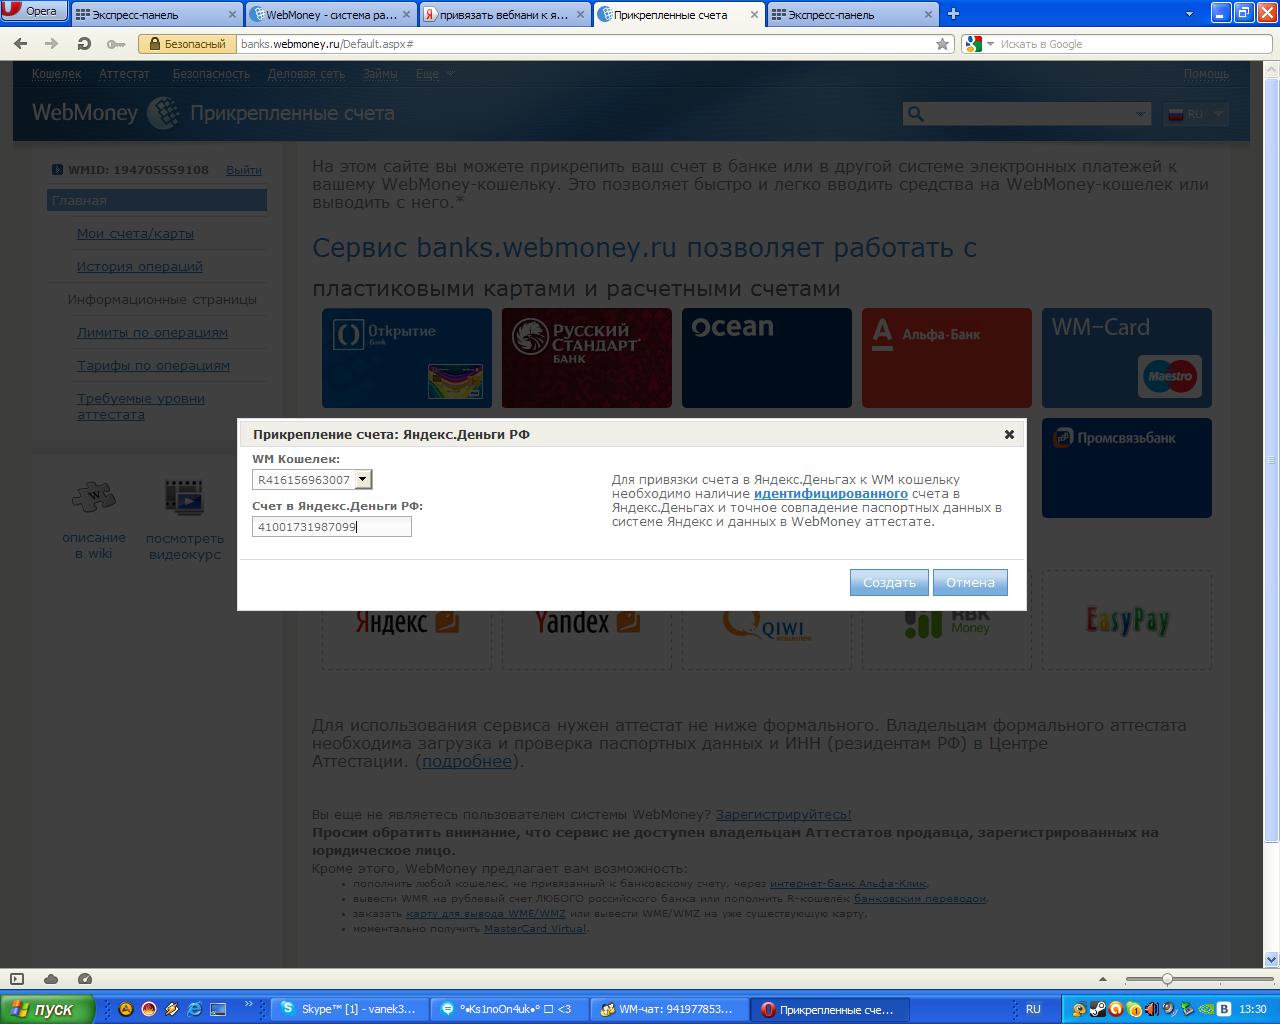This screenshot has width=1280, height=1024.
Task: Open the WM-чат taskbar window
Action: 670,1009
